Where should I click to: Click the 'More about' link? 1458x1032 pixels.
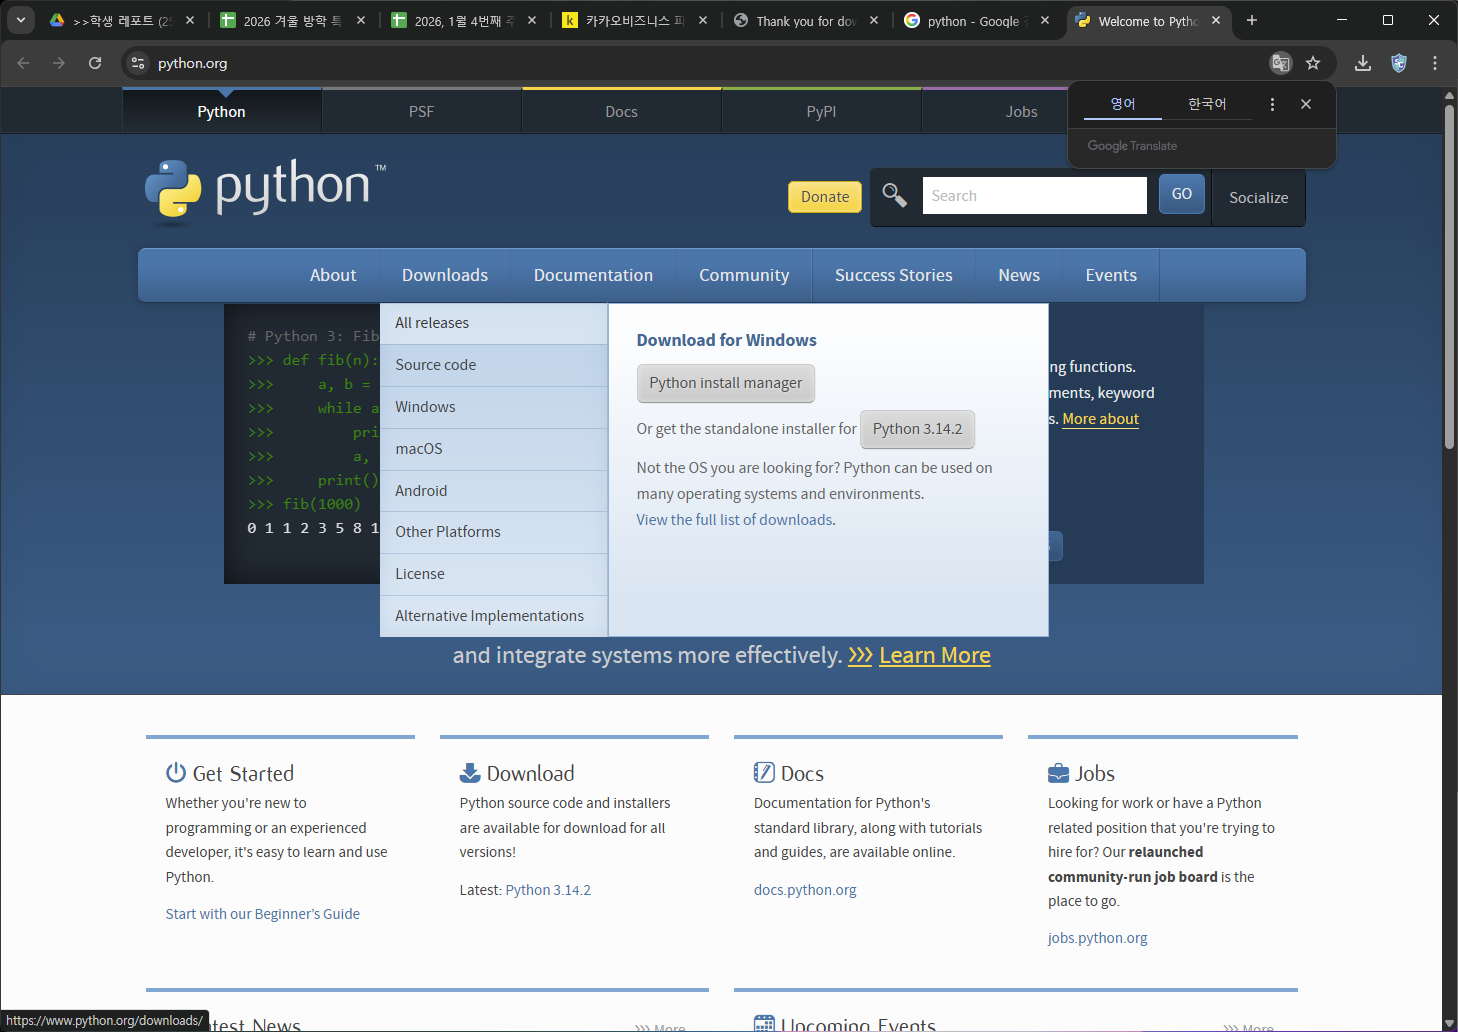(x=1100, y=419)
